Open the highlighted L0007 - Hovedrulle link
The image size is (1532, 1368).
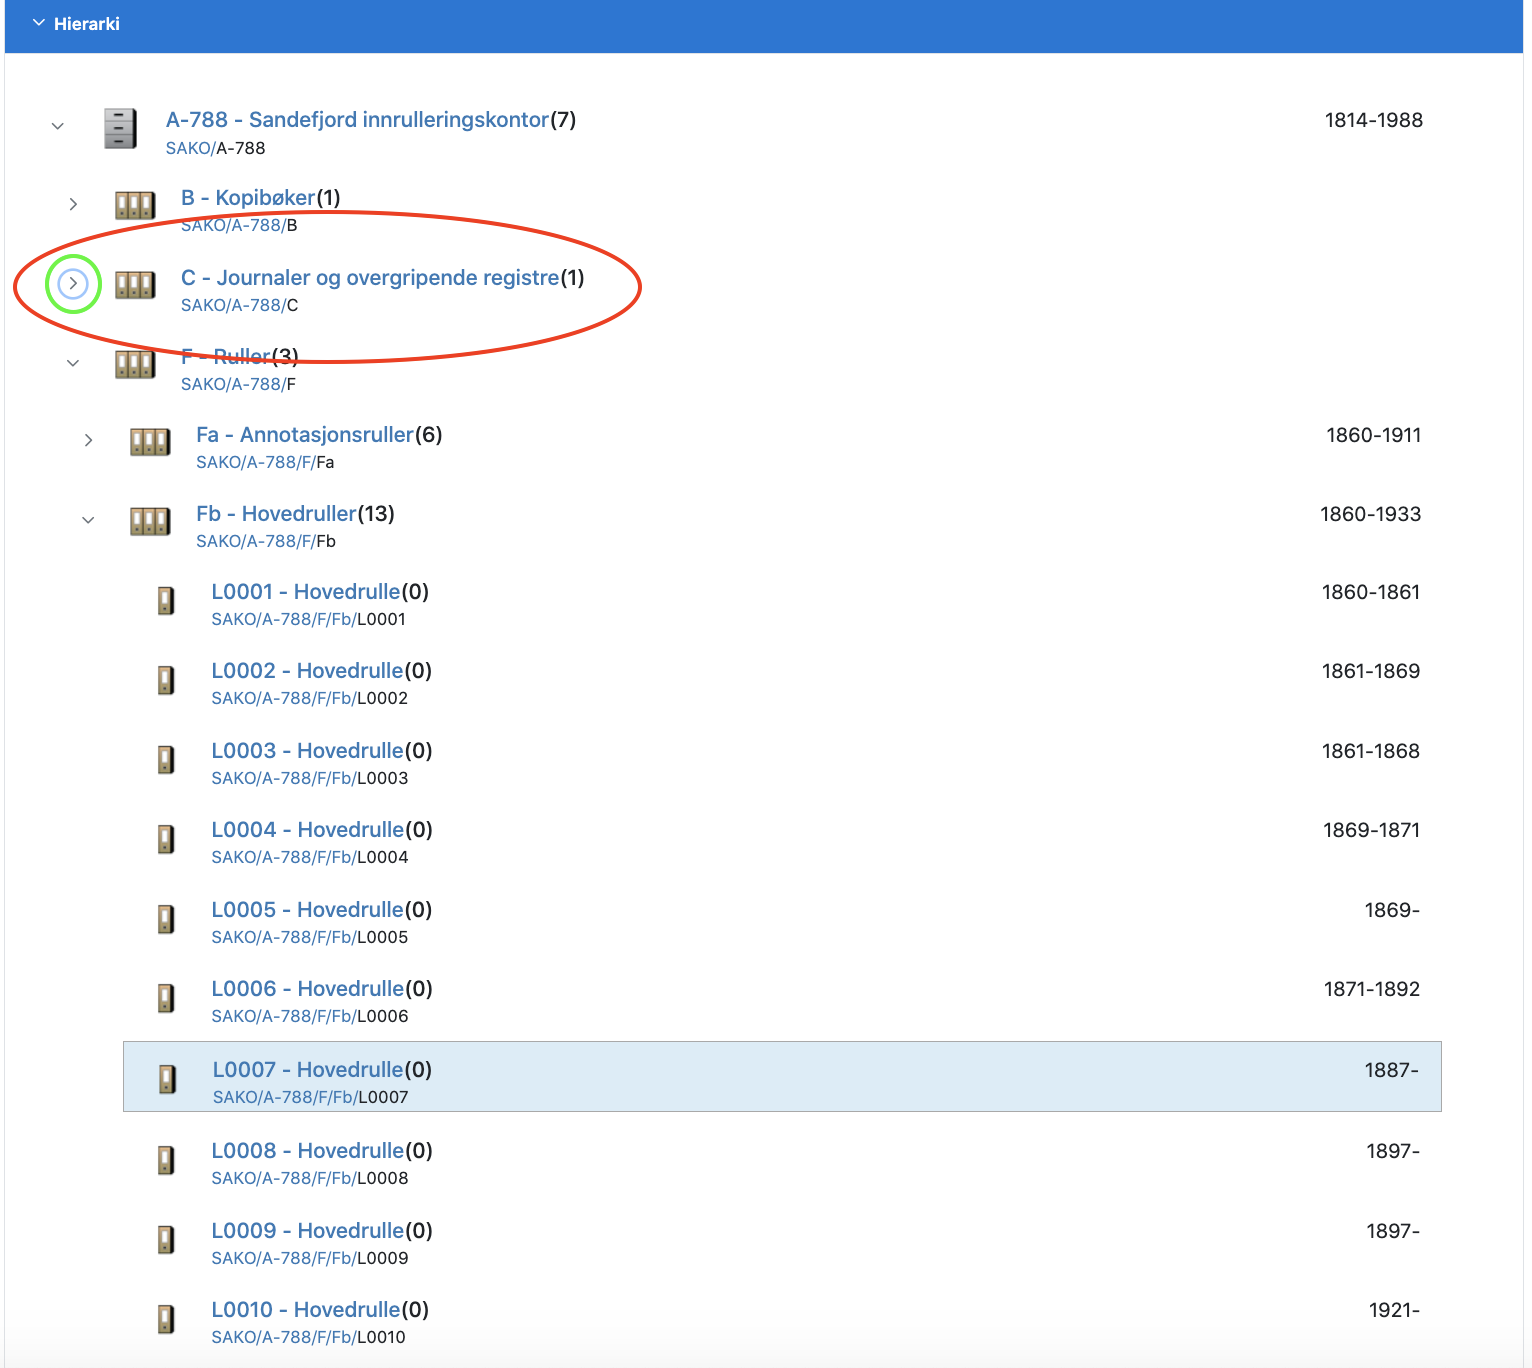308,1070
